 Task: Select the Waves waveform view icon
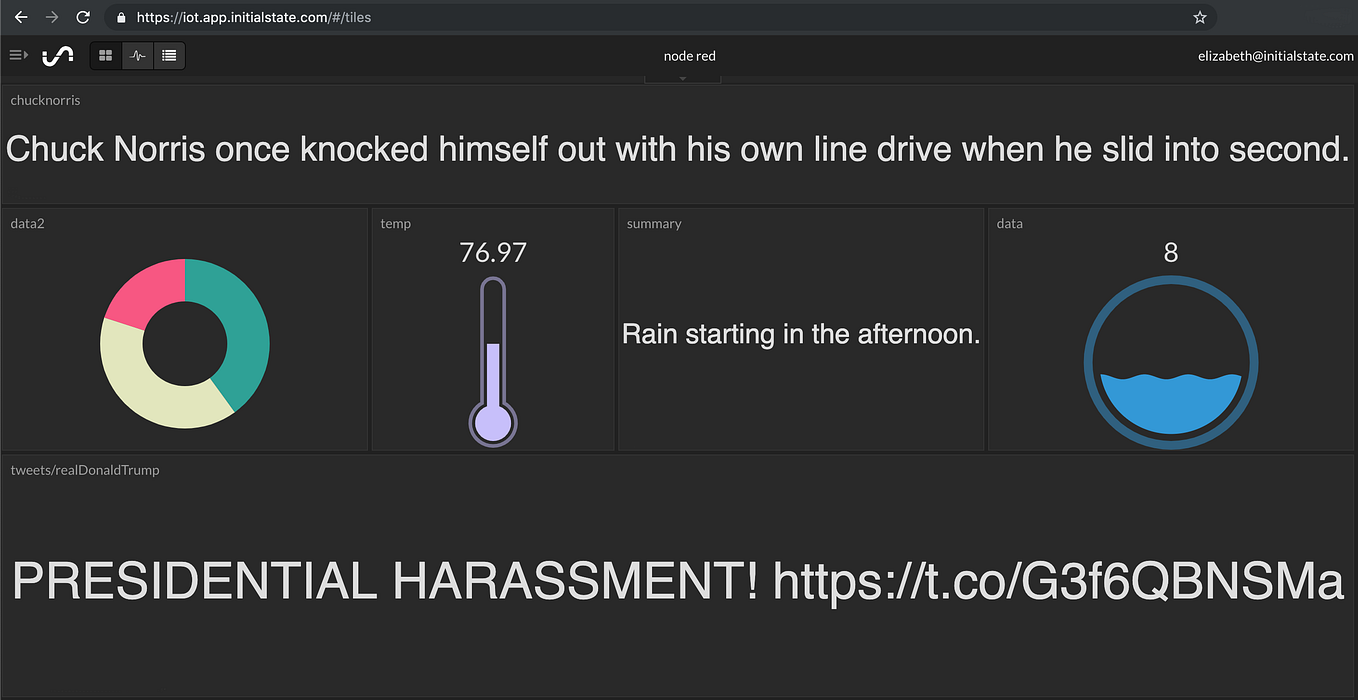click(137, 55)
